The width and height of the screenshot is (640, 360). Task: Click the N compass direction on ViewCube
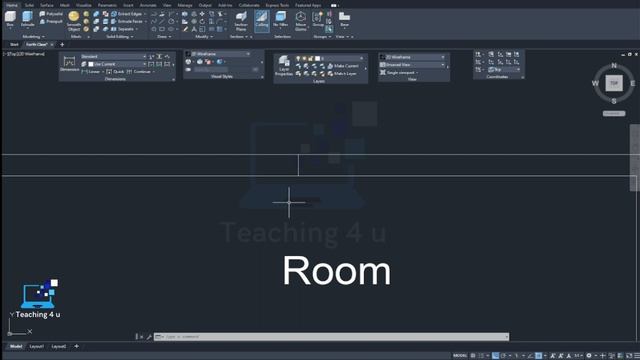pos(614,66)
